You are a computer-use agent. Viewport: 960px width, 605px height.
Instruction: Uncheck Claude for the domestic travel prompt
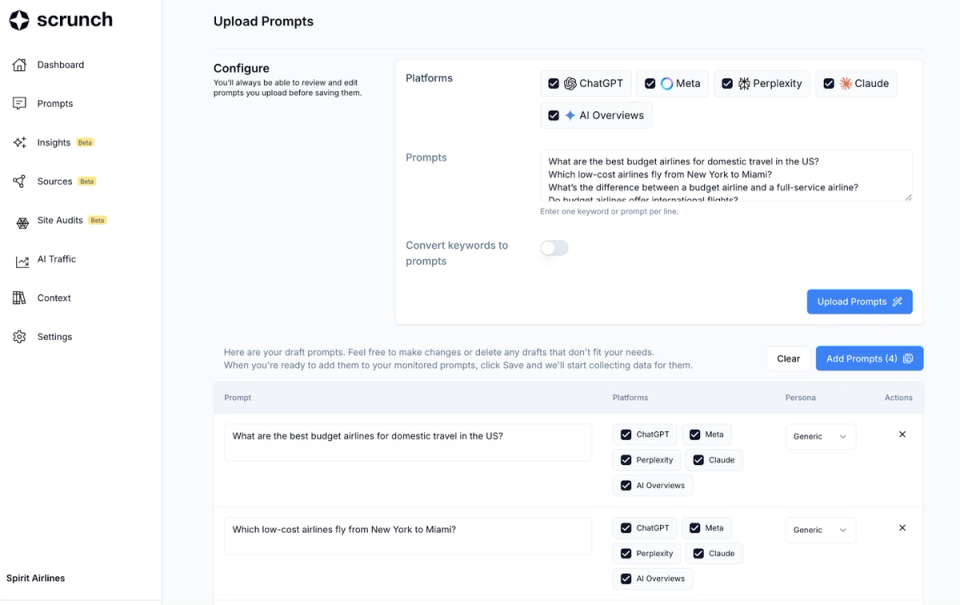point(699,460)
